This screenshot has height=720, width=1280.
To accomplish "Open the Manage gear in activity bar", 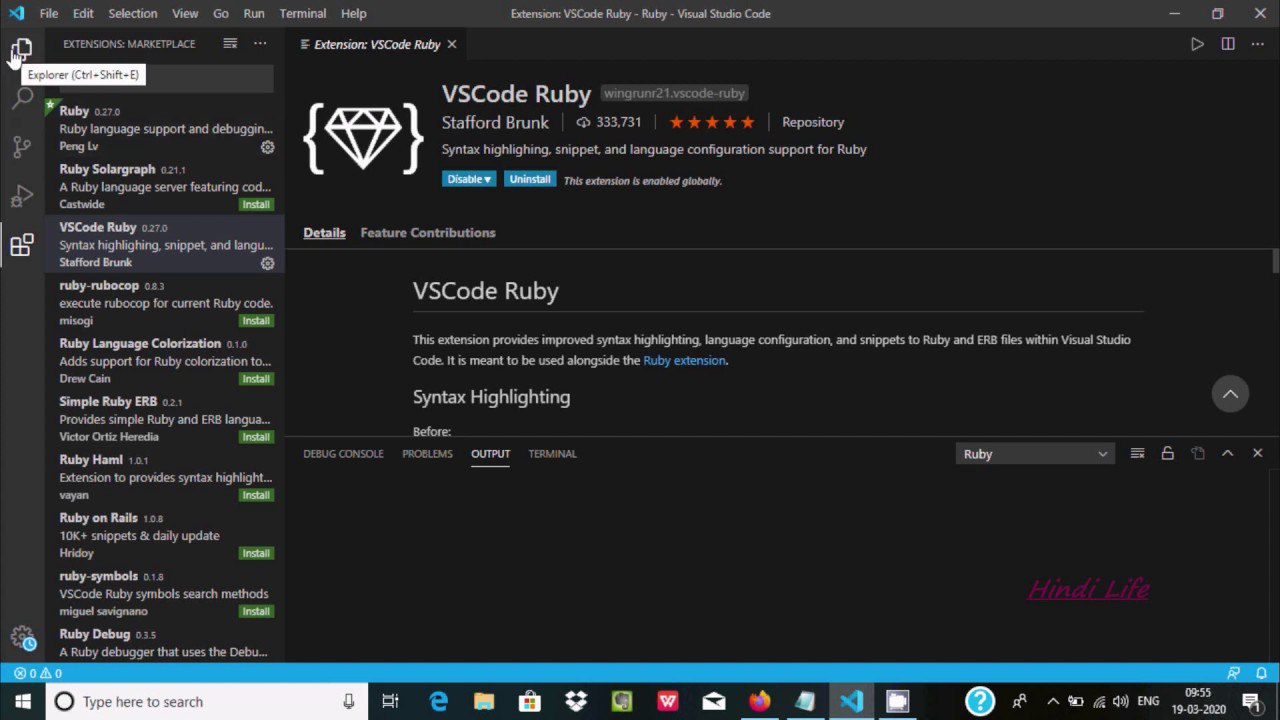I will pyautogui.click(x=22, y=637).
